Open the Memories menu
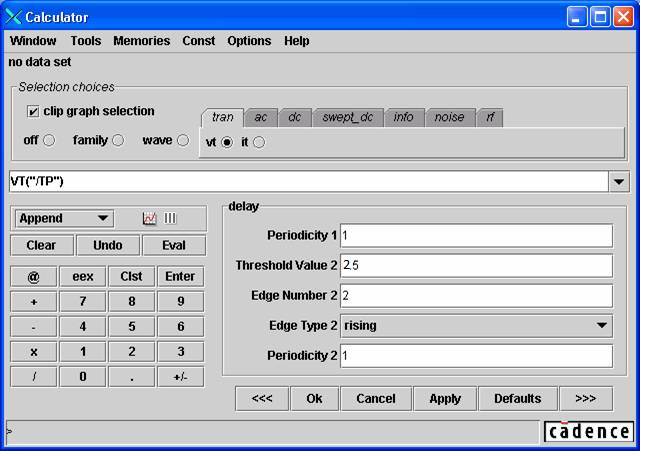The width and height of the screenshot is (646, 456). (x=141, y=41)
